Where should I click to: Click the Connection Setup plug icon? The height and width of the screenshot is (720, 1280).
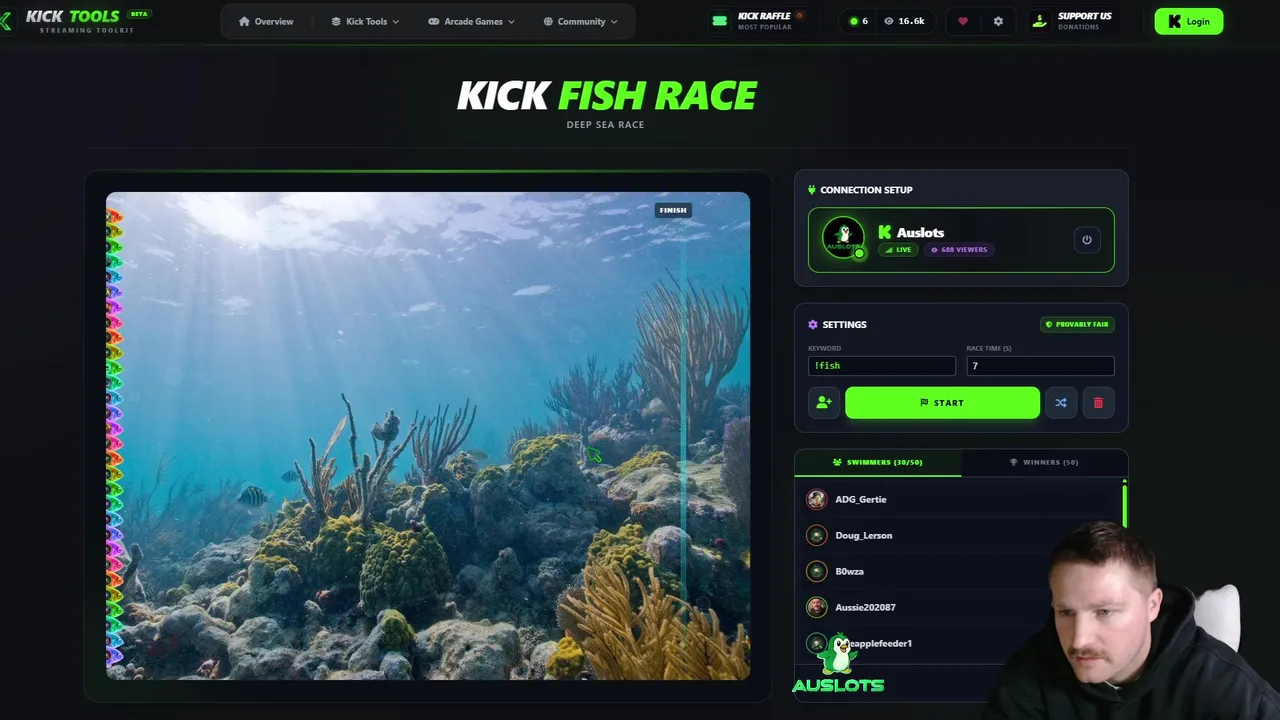pos(812,190)
